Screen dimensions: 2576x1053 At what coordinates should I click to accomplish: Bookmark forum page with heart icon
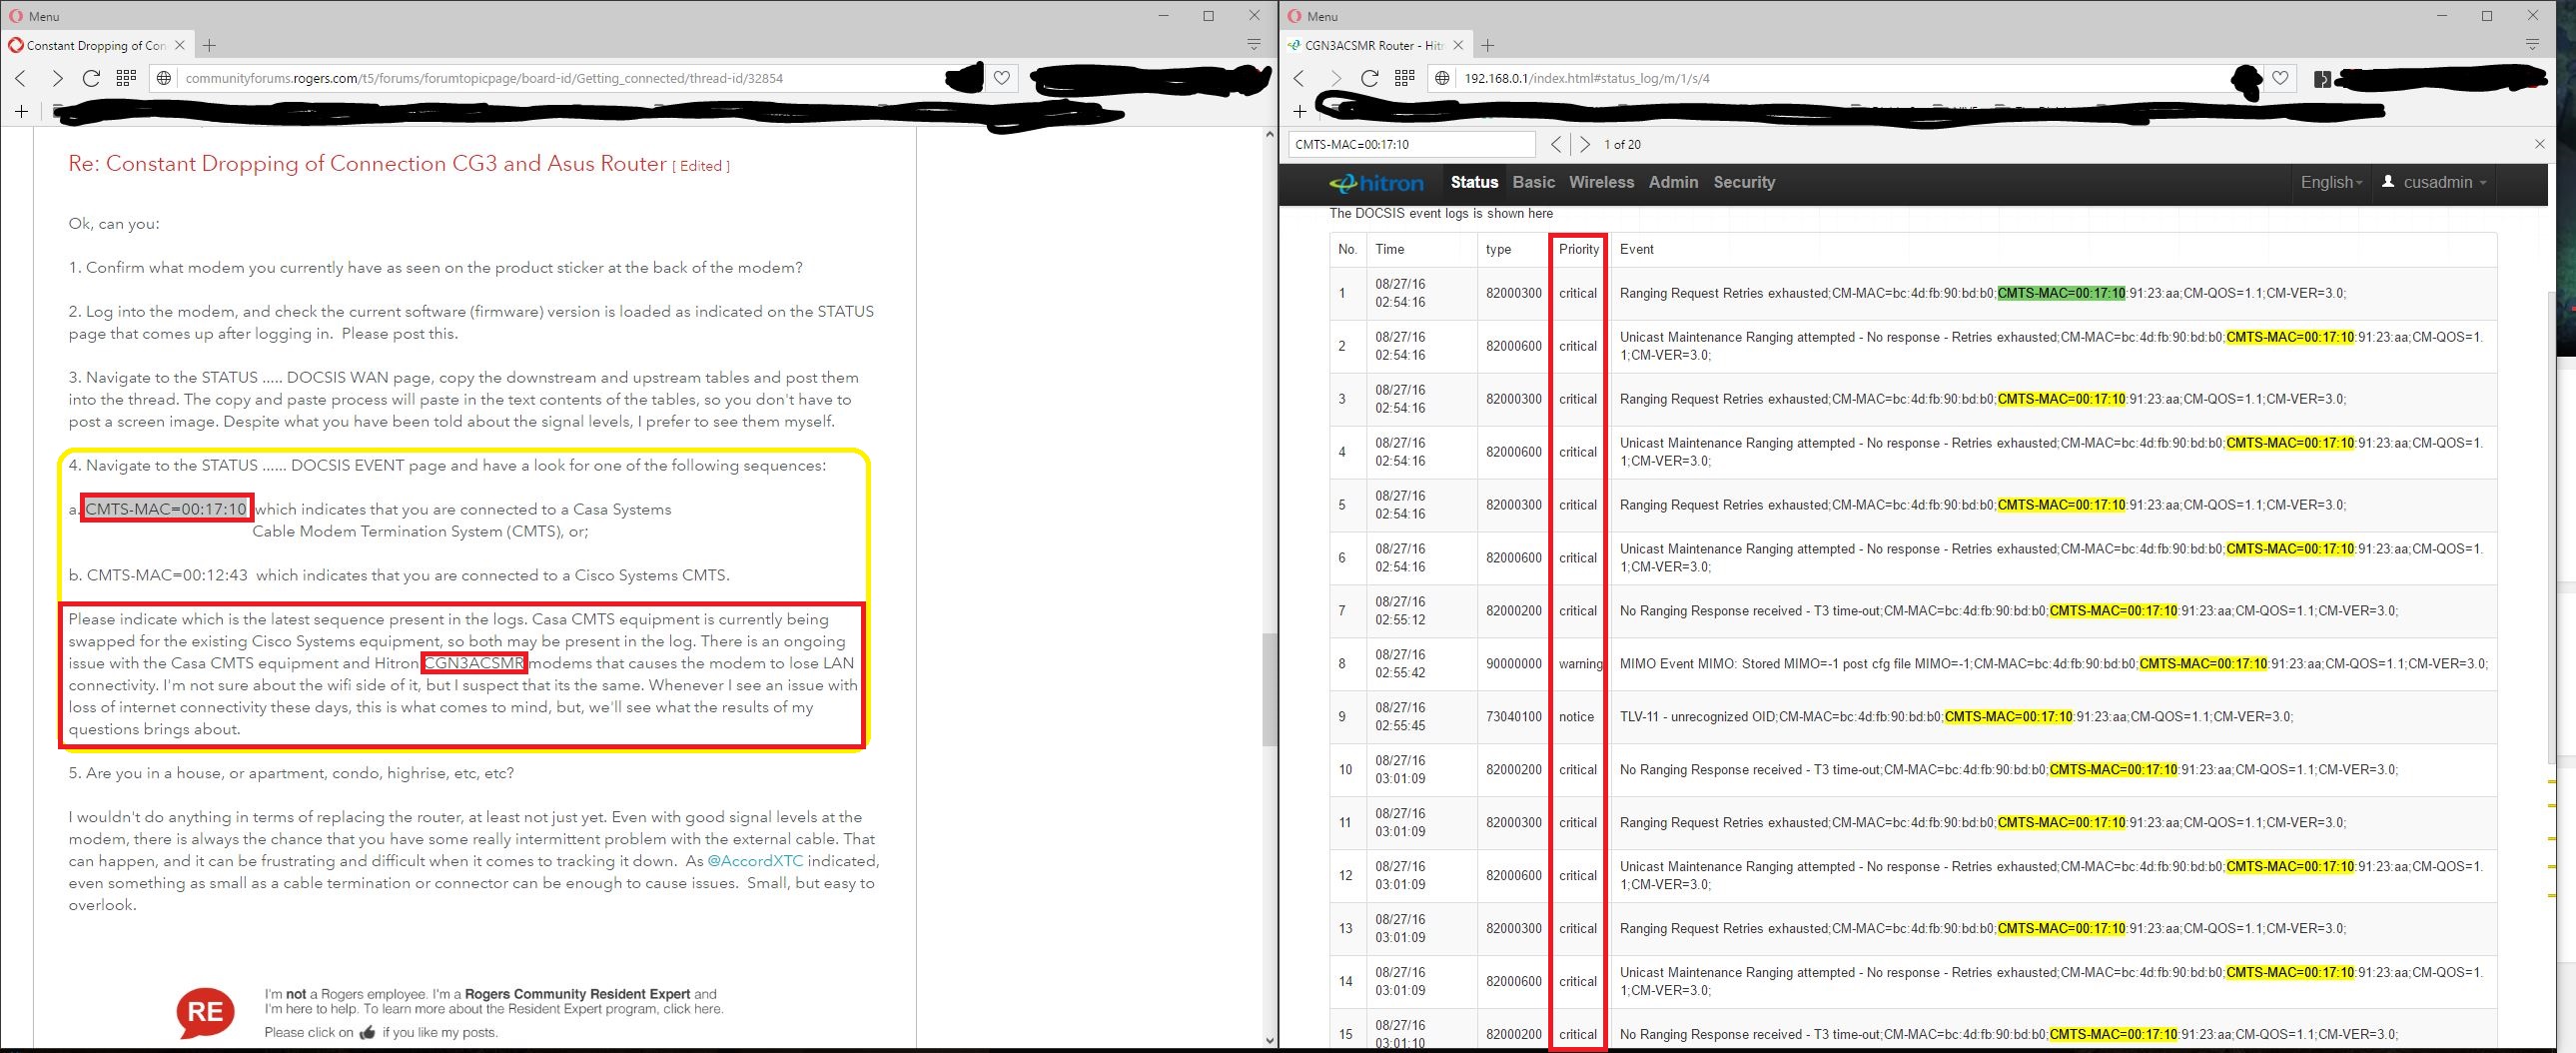[1001, 78]
